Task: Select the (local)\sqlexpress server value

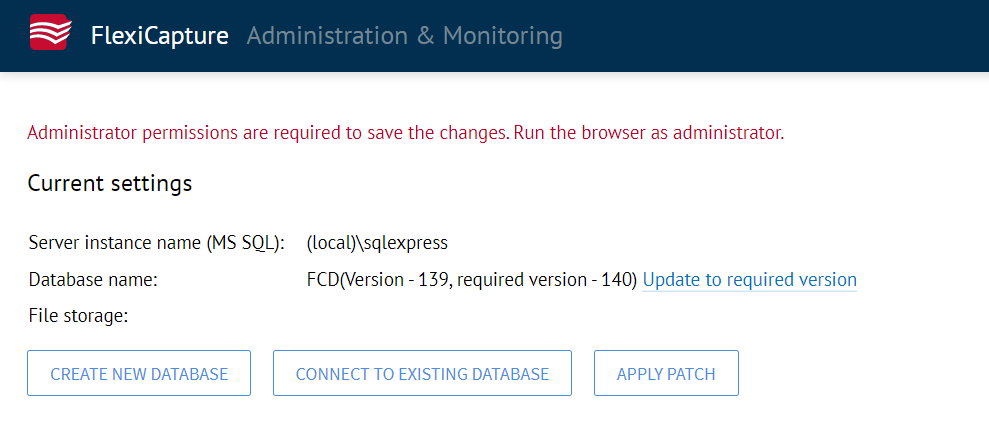Action: click(377, 243)
